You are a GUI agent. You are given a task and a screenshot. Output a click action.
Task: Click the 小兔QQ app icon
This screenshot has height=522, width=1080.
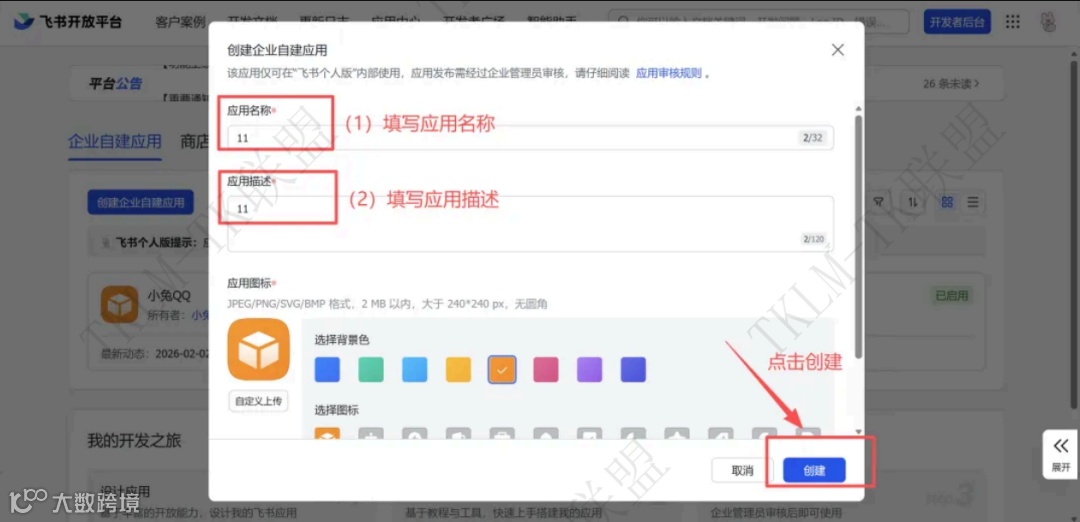point(119,304)
